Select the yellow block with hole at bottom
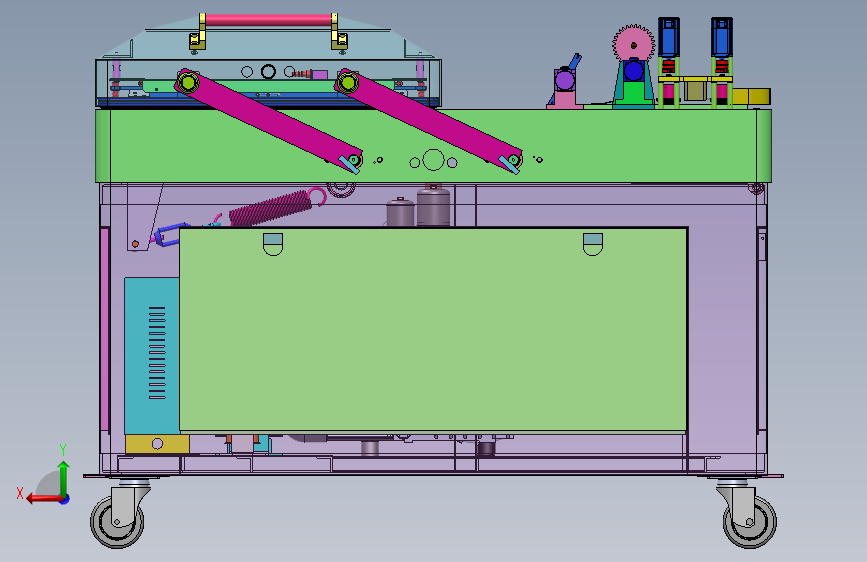 pos(157,444)
